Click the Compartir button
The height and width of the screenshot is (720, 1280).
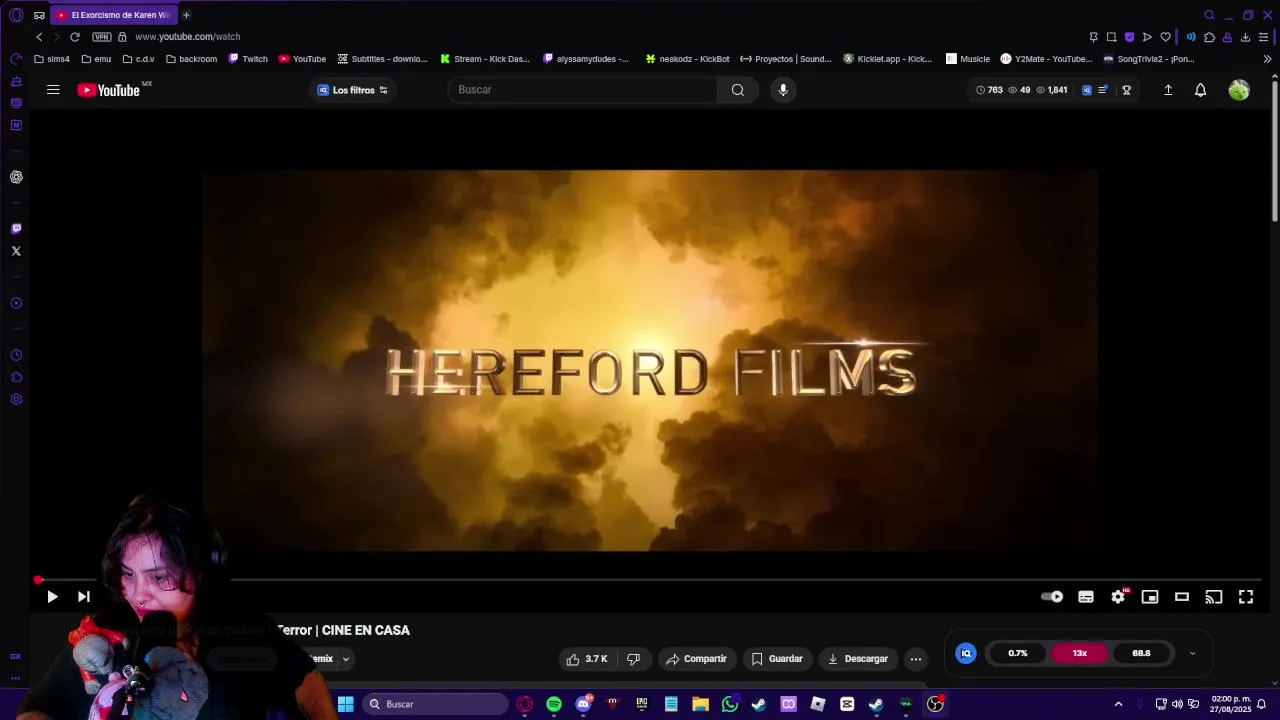click(696, 659)
